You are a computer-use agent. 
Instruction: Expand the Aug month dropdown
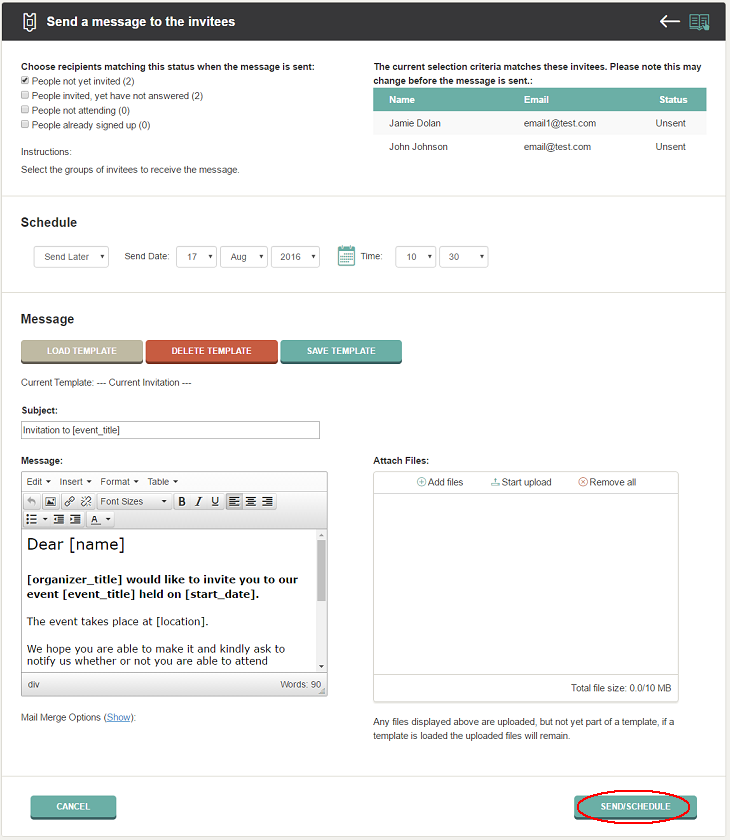click(x=244, y=257)
